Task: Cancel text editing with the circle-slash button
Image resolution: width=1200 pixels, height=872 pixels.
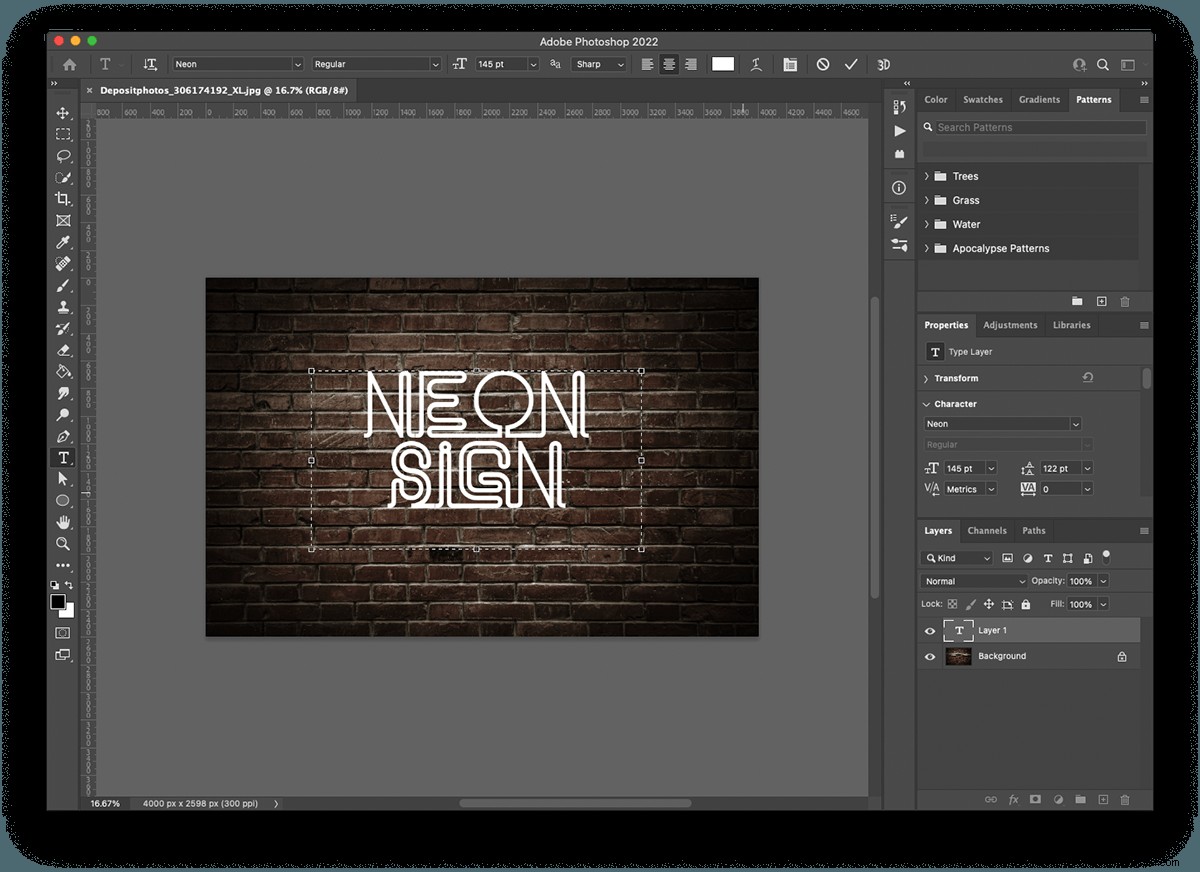Action: (822, 64)
